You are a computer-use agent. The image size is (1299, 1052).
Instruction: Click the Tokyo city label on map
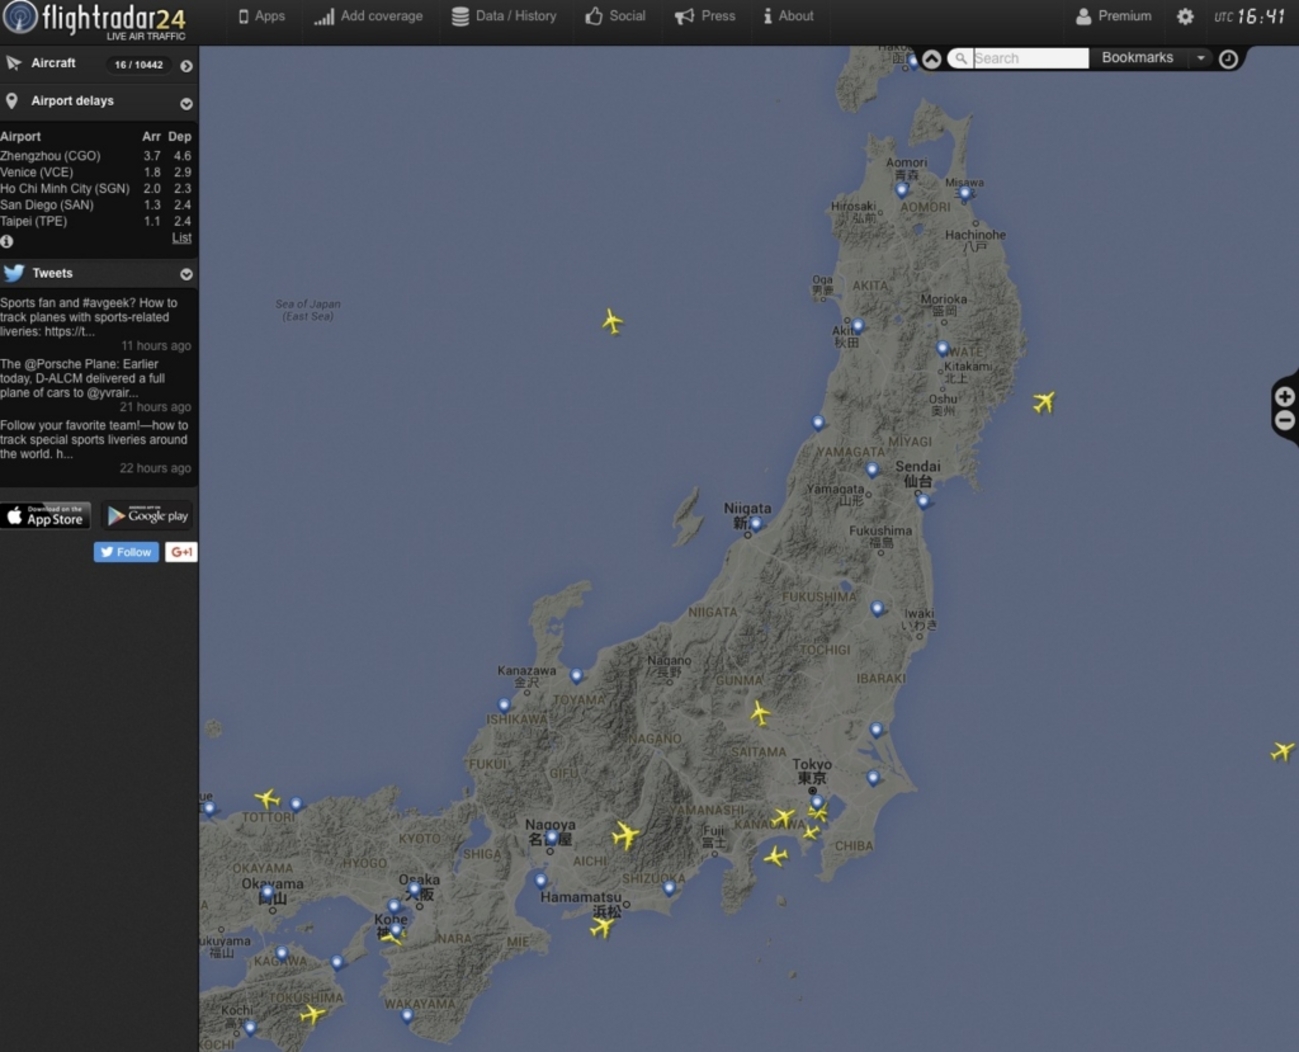[x=812, y=771]
